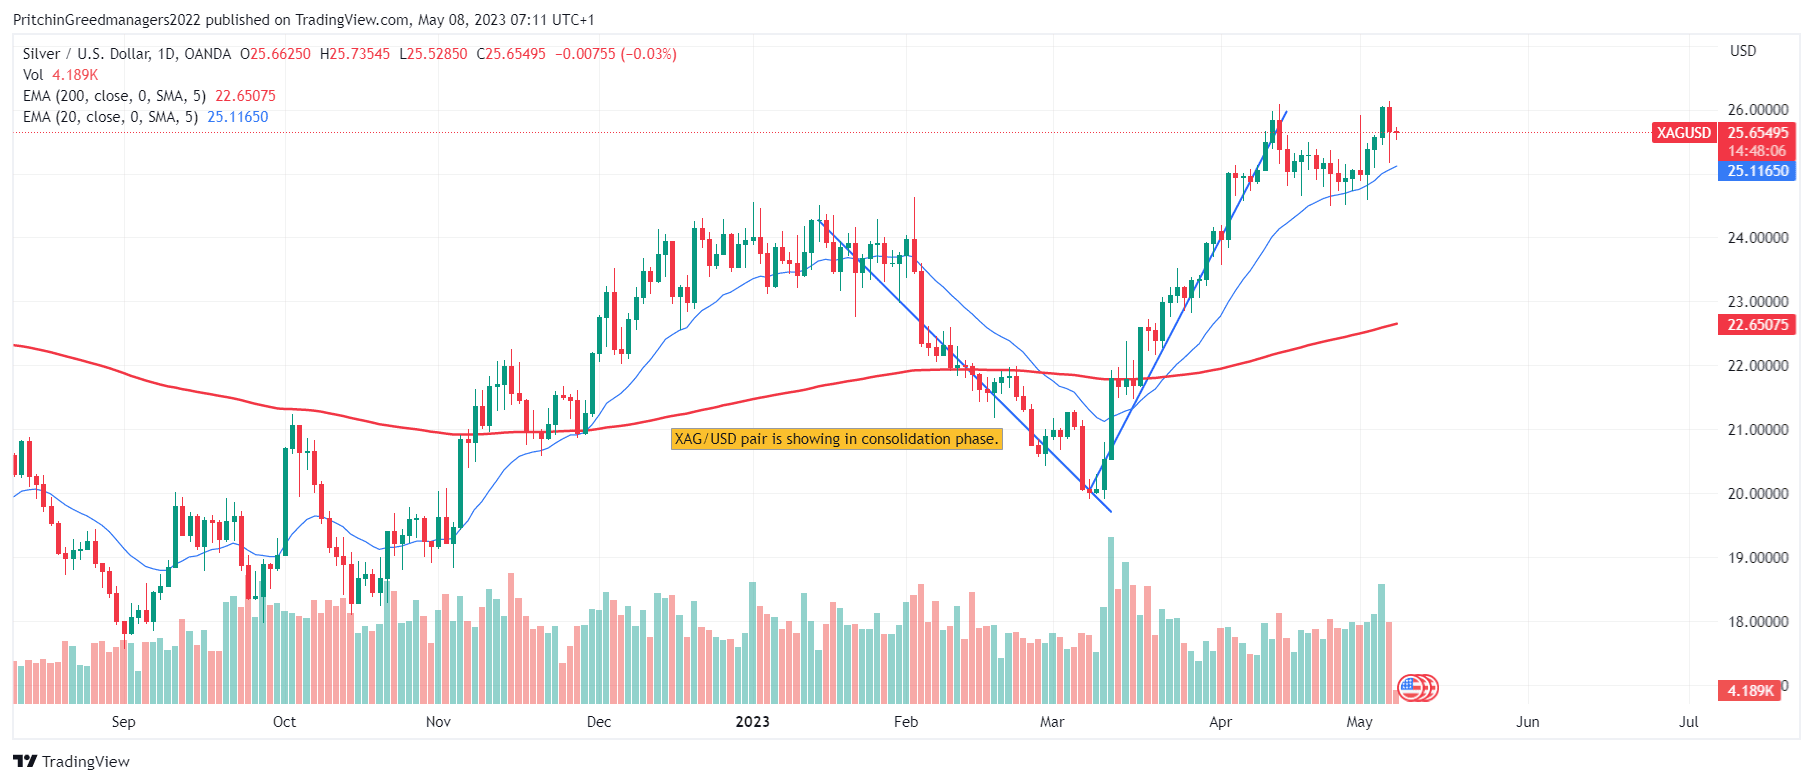This screenshot has height=783, width=1813.
Task: Click the change value −0.00755 (−0.03%)
Action: tap(616, 54)
